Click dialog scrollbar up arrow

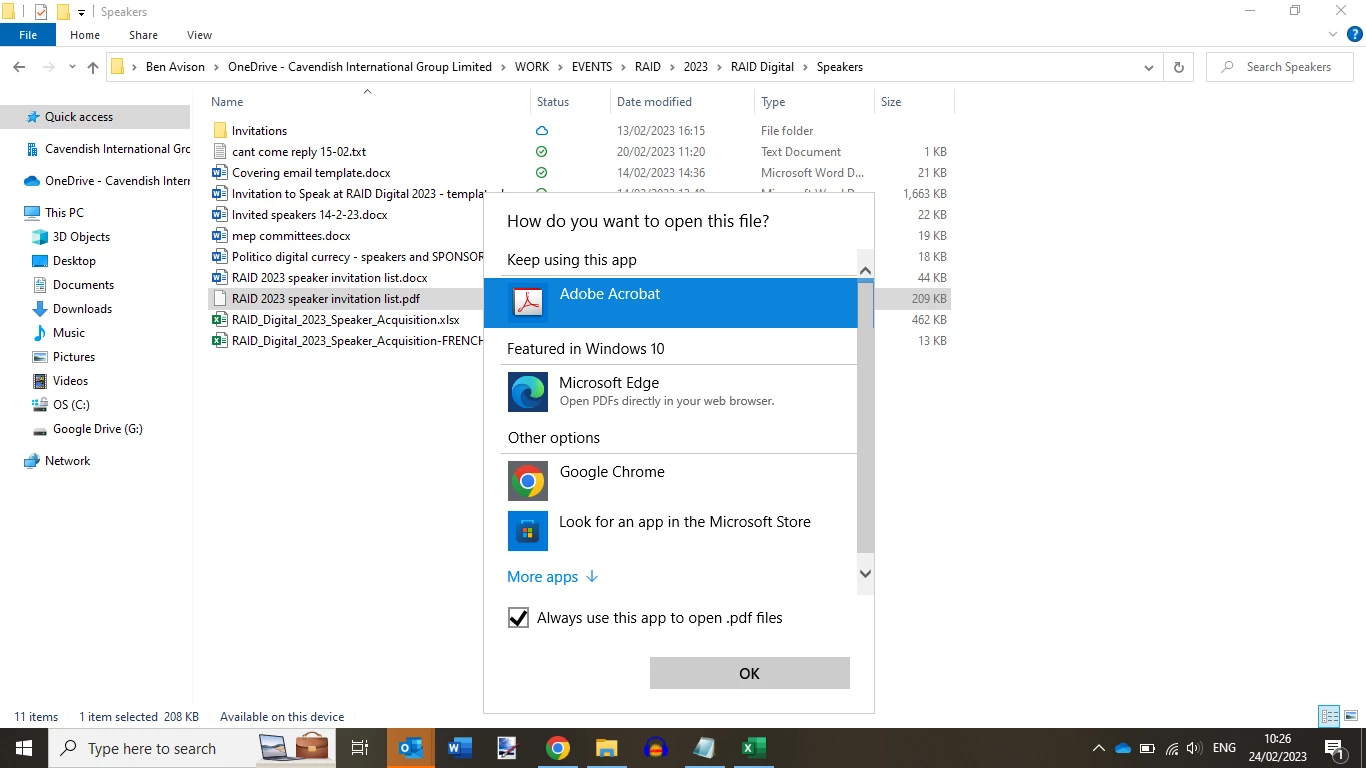(866, 270)
